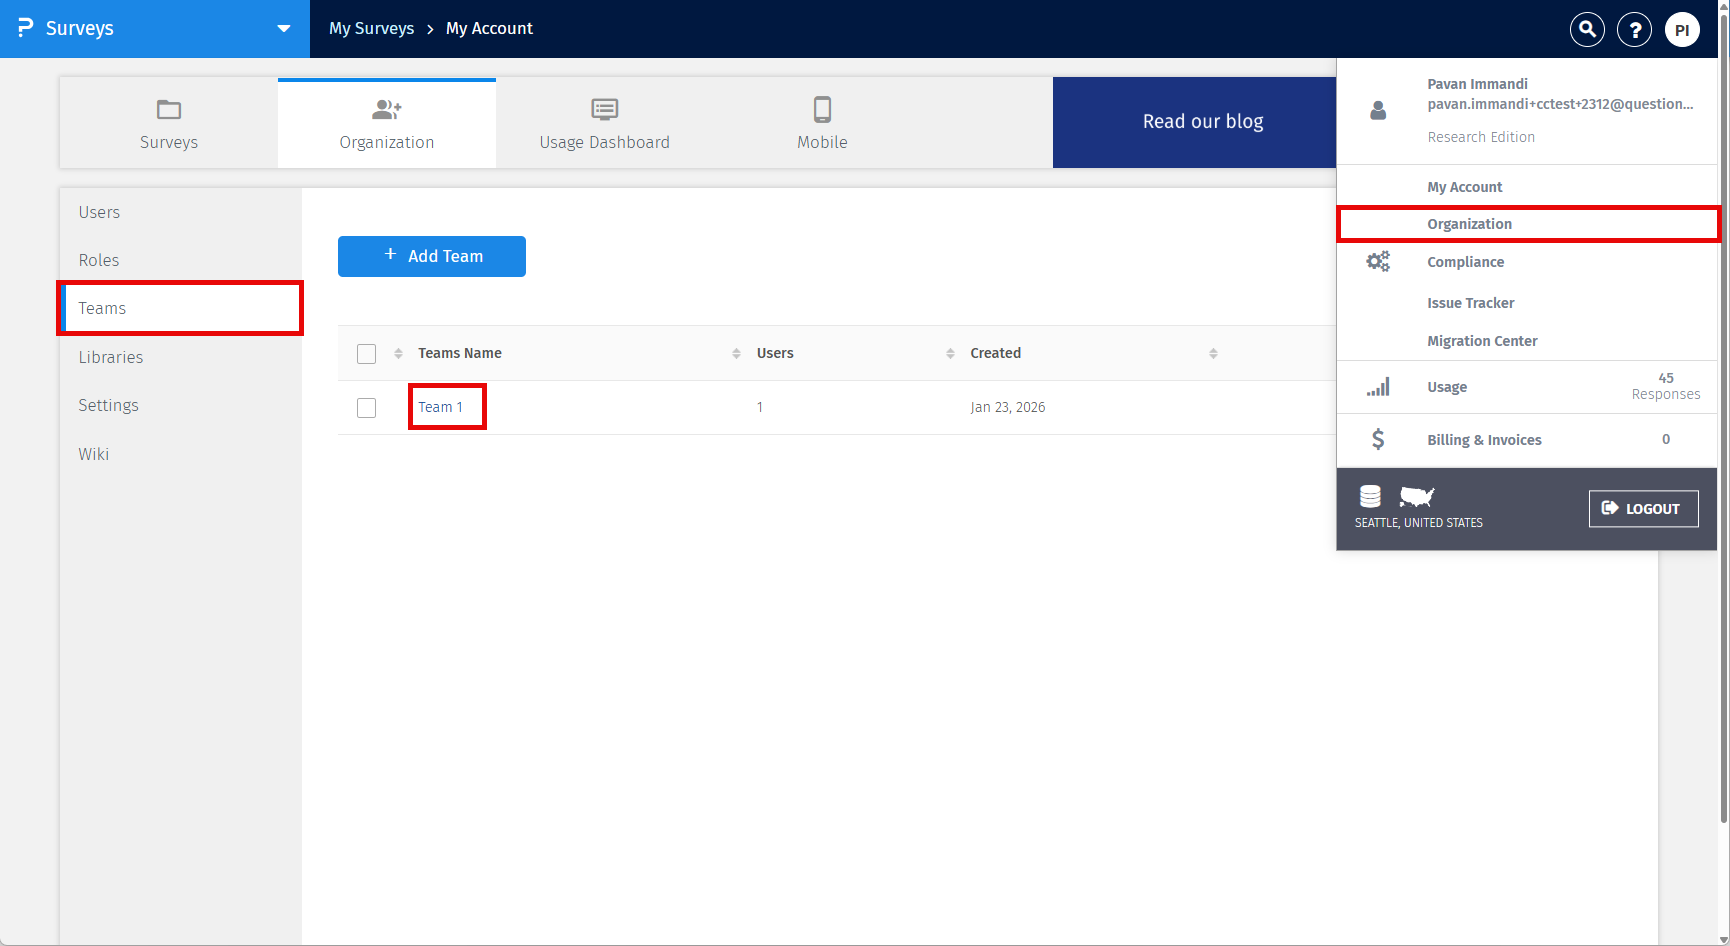Click the Surveys dropdown arrow in header
This screenshot has width=1730, height=946.
pos(283,29)
